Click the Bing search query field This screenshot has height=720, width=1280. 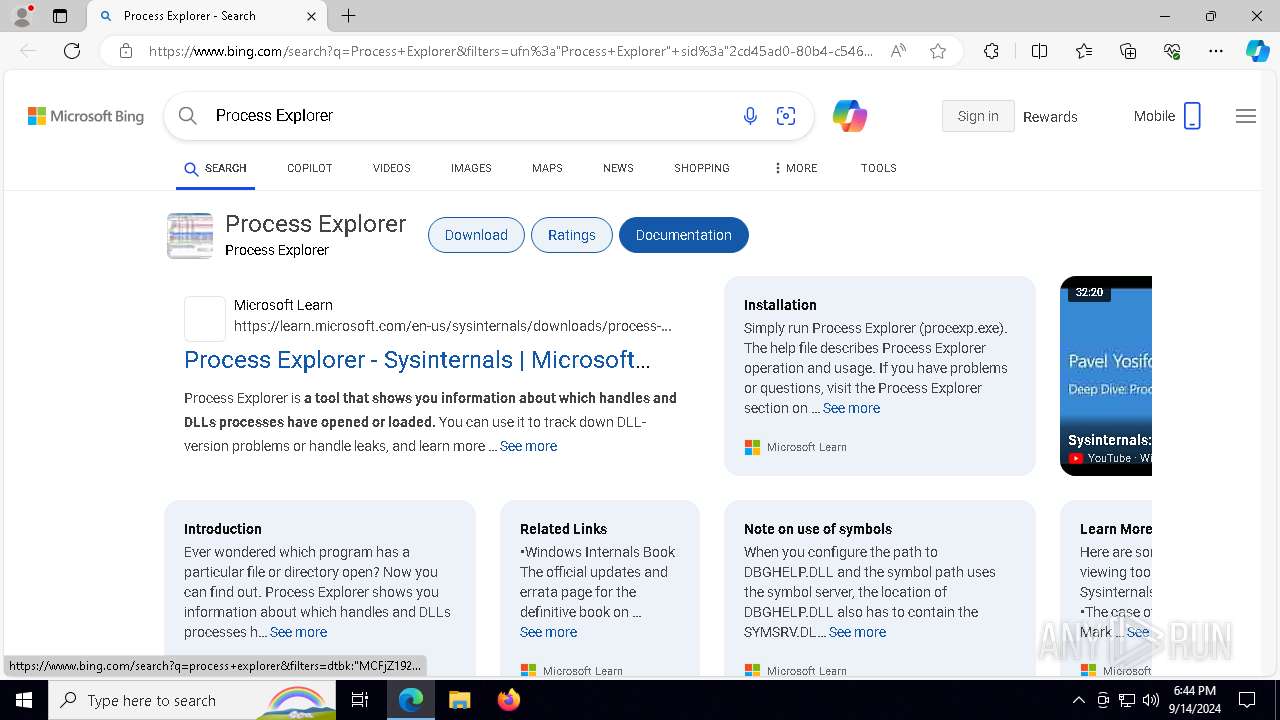point(470,116)
